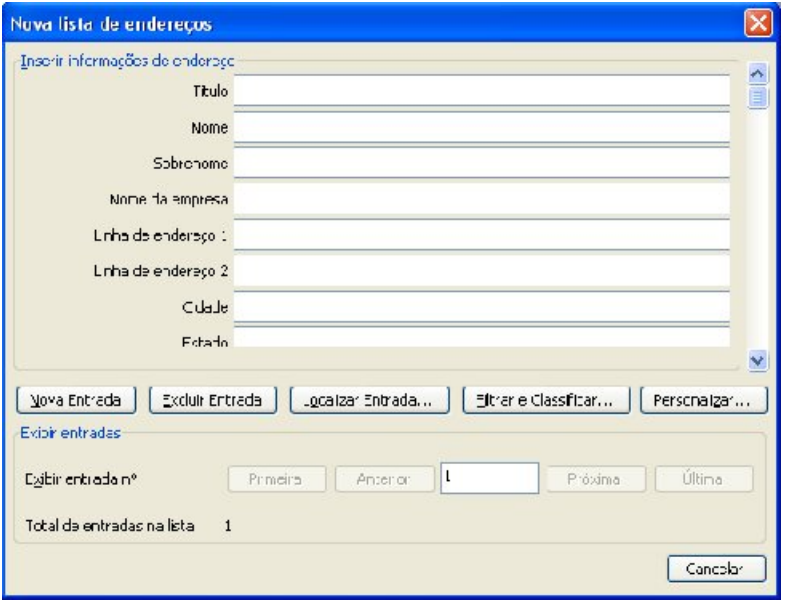Select the Cidade input field
This screenshot has height=602, width=785.
click(482, 306)
